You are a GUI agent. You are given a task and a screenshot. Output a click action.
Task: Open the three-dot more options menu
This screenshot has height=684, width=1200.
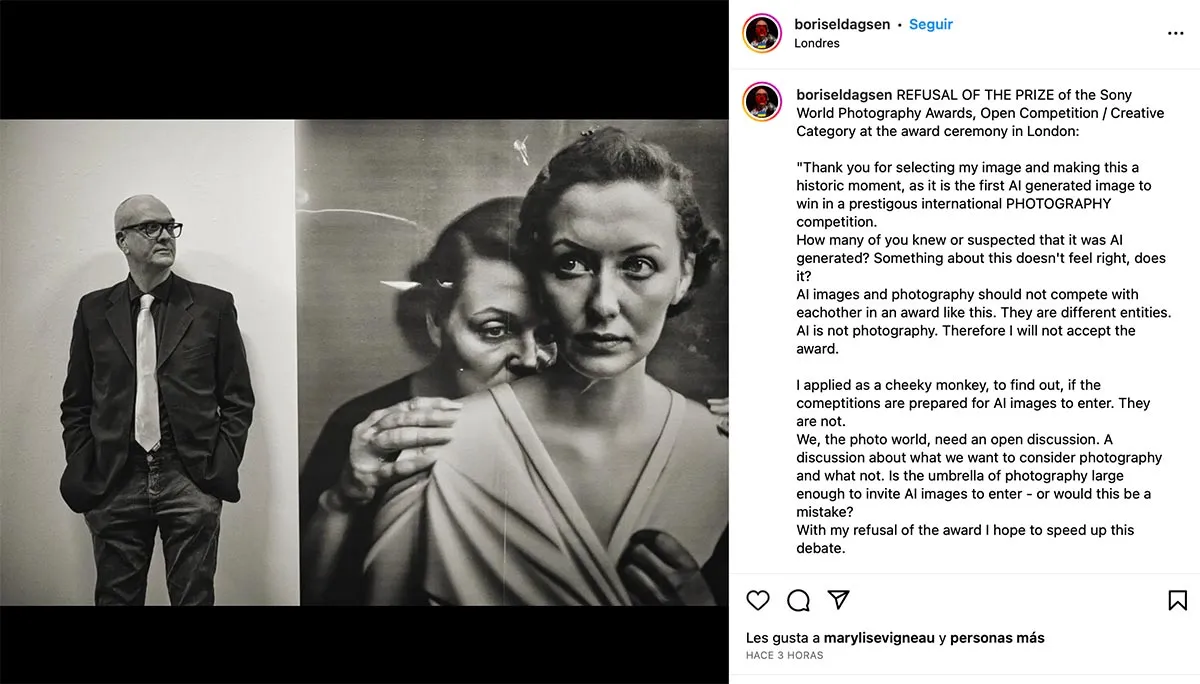(x=1175, y=33)
